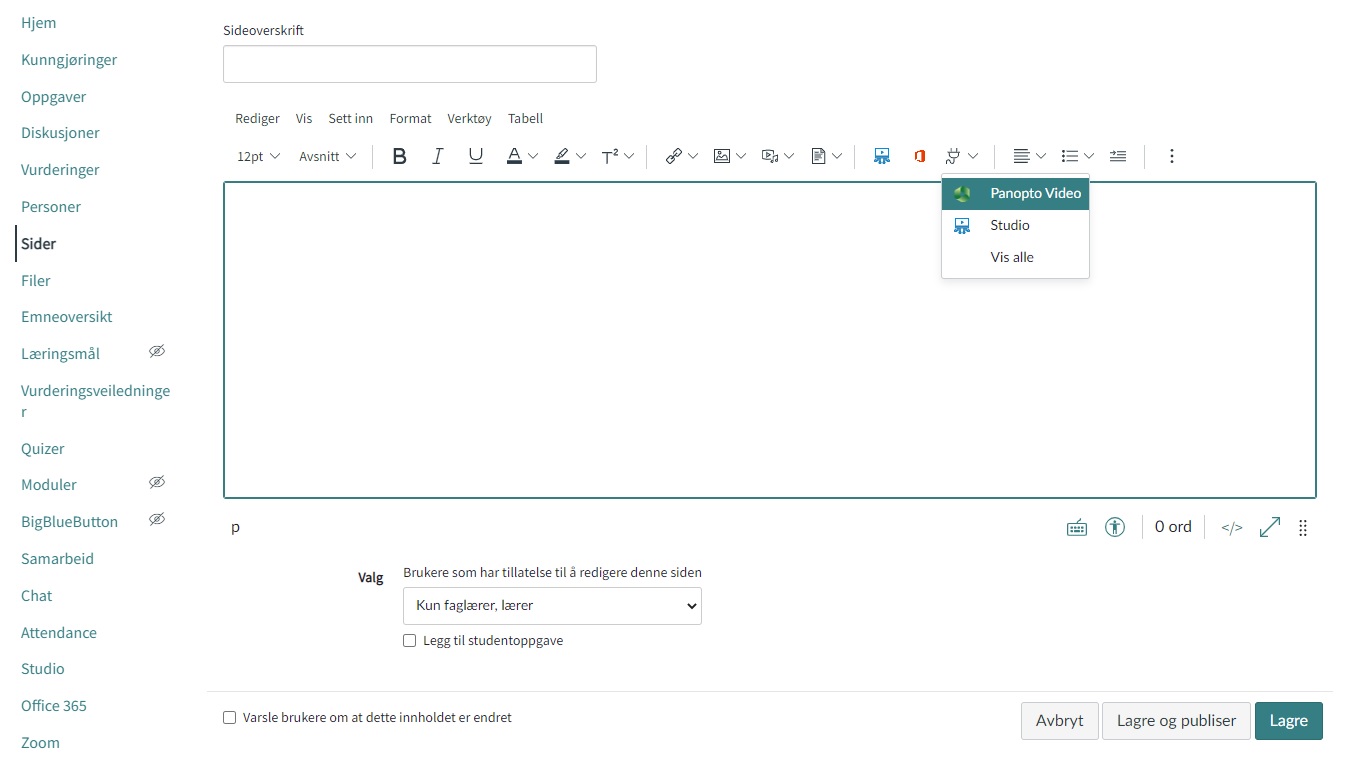The width and height of the screenshot is (1347, 772).
Task: Click the increase indent icon
Action: pos(1118,156)
